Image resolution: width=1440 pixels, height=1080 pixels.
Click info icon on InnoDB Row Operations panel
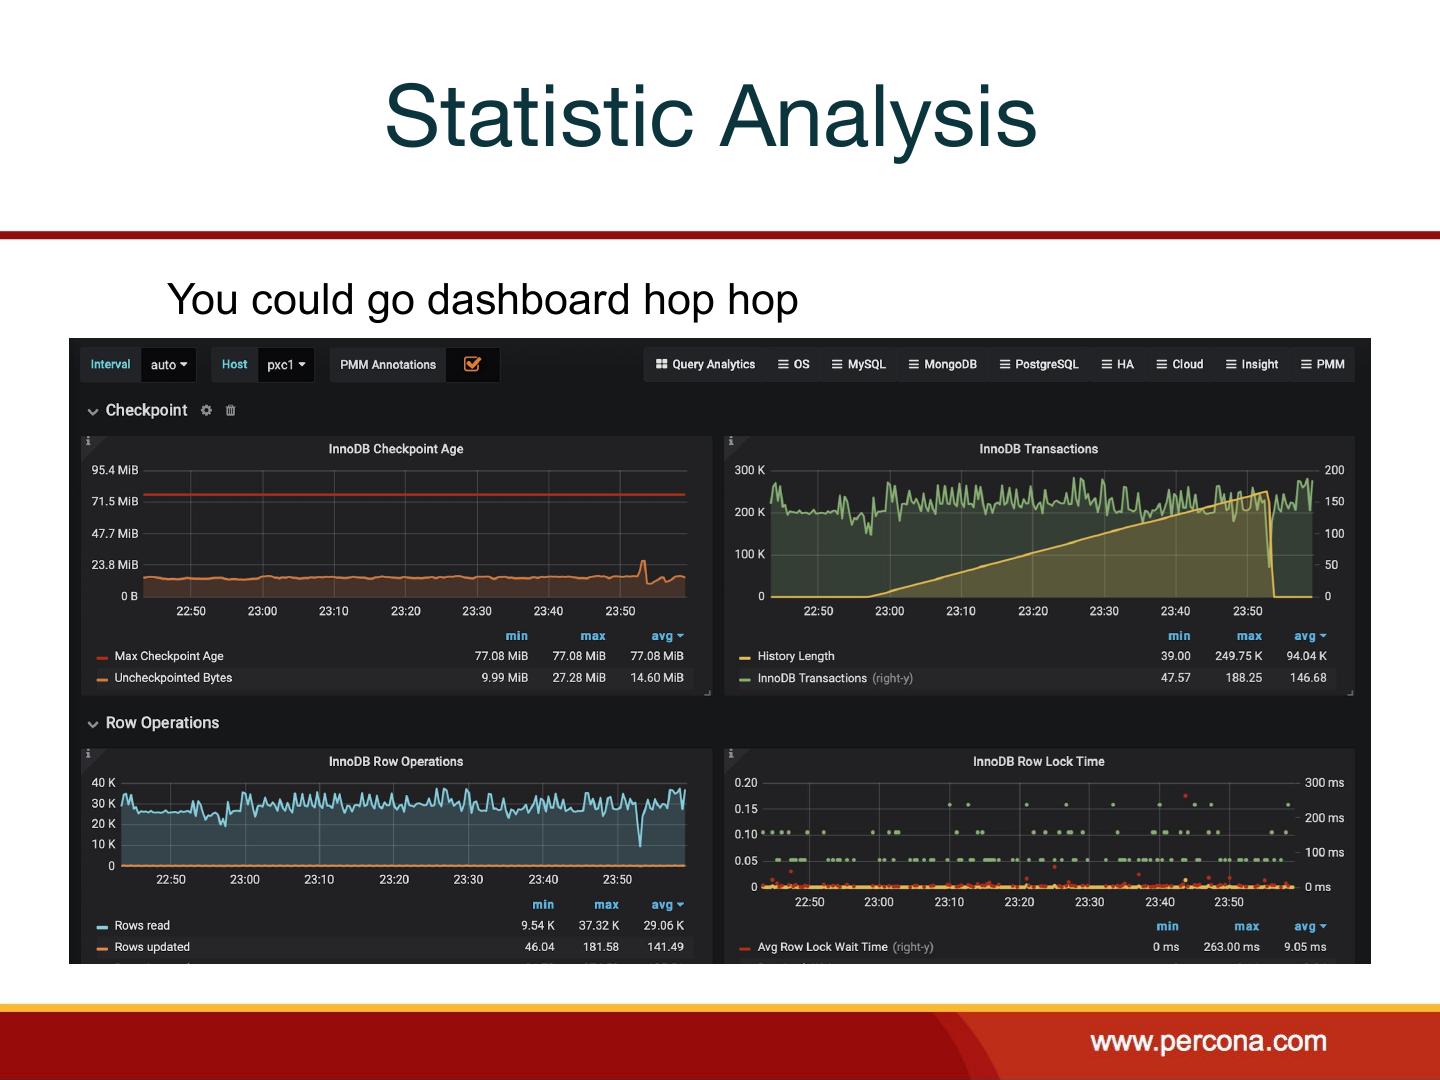coord(88,754)
